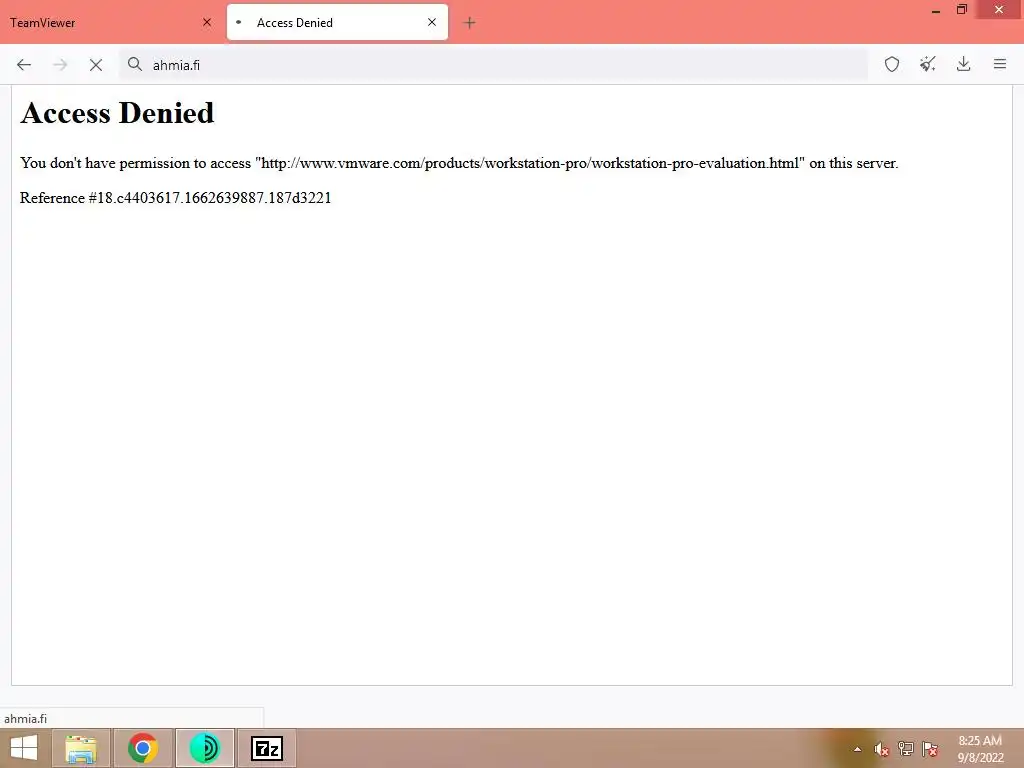This screenshot has width=1024, height=768.
Task: Open 7-Zip from taskbar
Action: (266, 748)
